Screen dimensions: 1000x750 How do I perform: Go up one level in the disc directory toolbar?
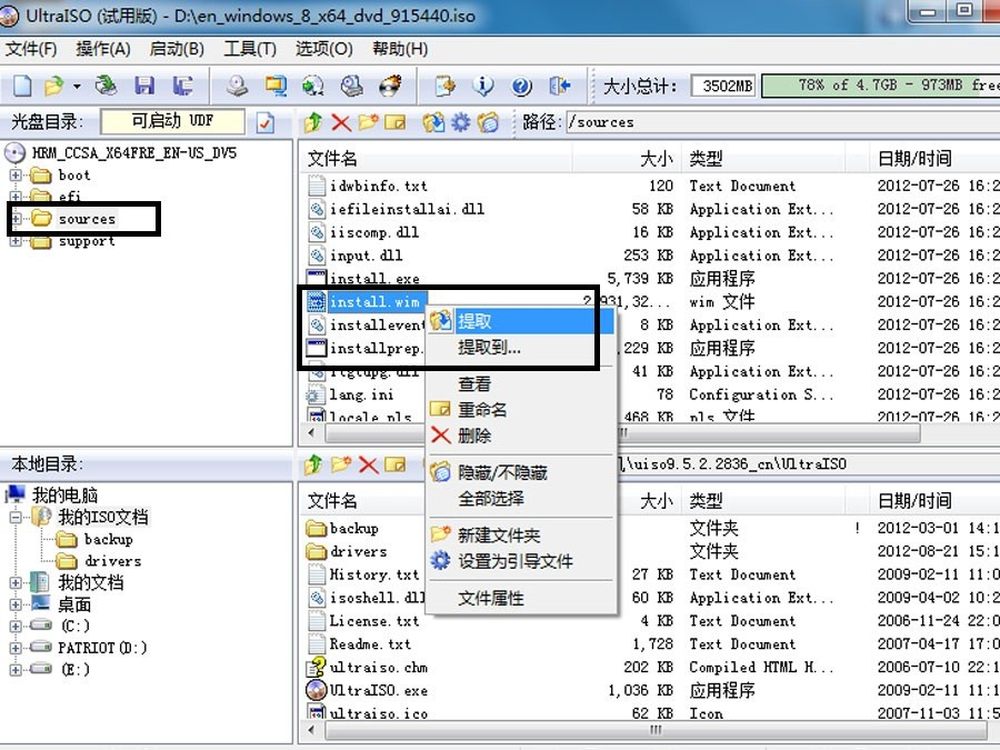tap(313, 122)
